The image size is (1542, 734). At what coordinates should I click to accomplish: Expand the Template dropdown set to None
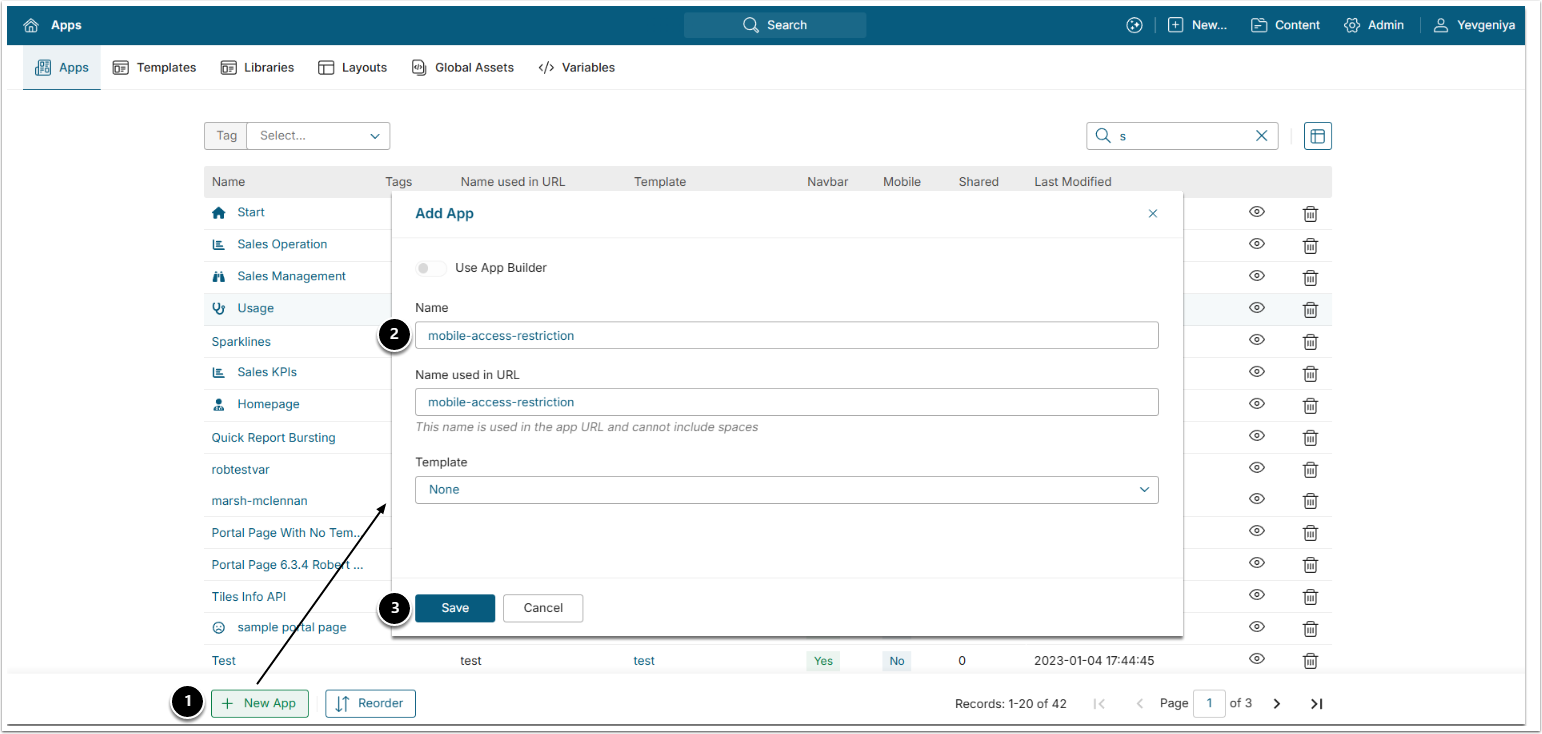coord(786,490)
